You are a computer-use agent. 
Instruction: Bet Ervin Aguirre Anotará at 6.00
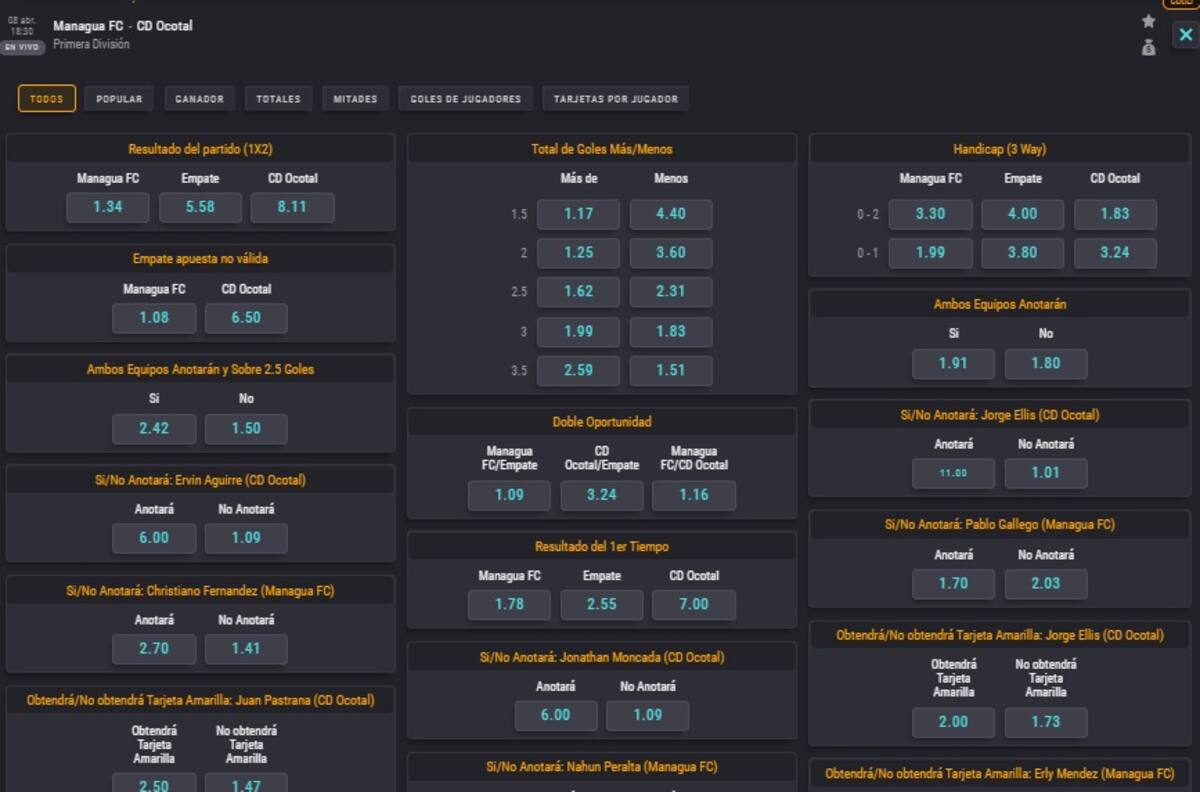click(154, 538)
